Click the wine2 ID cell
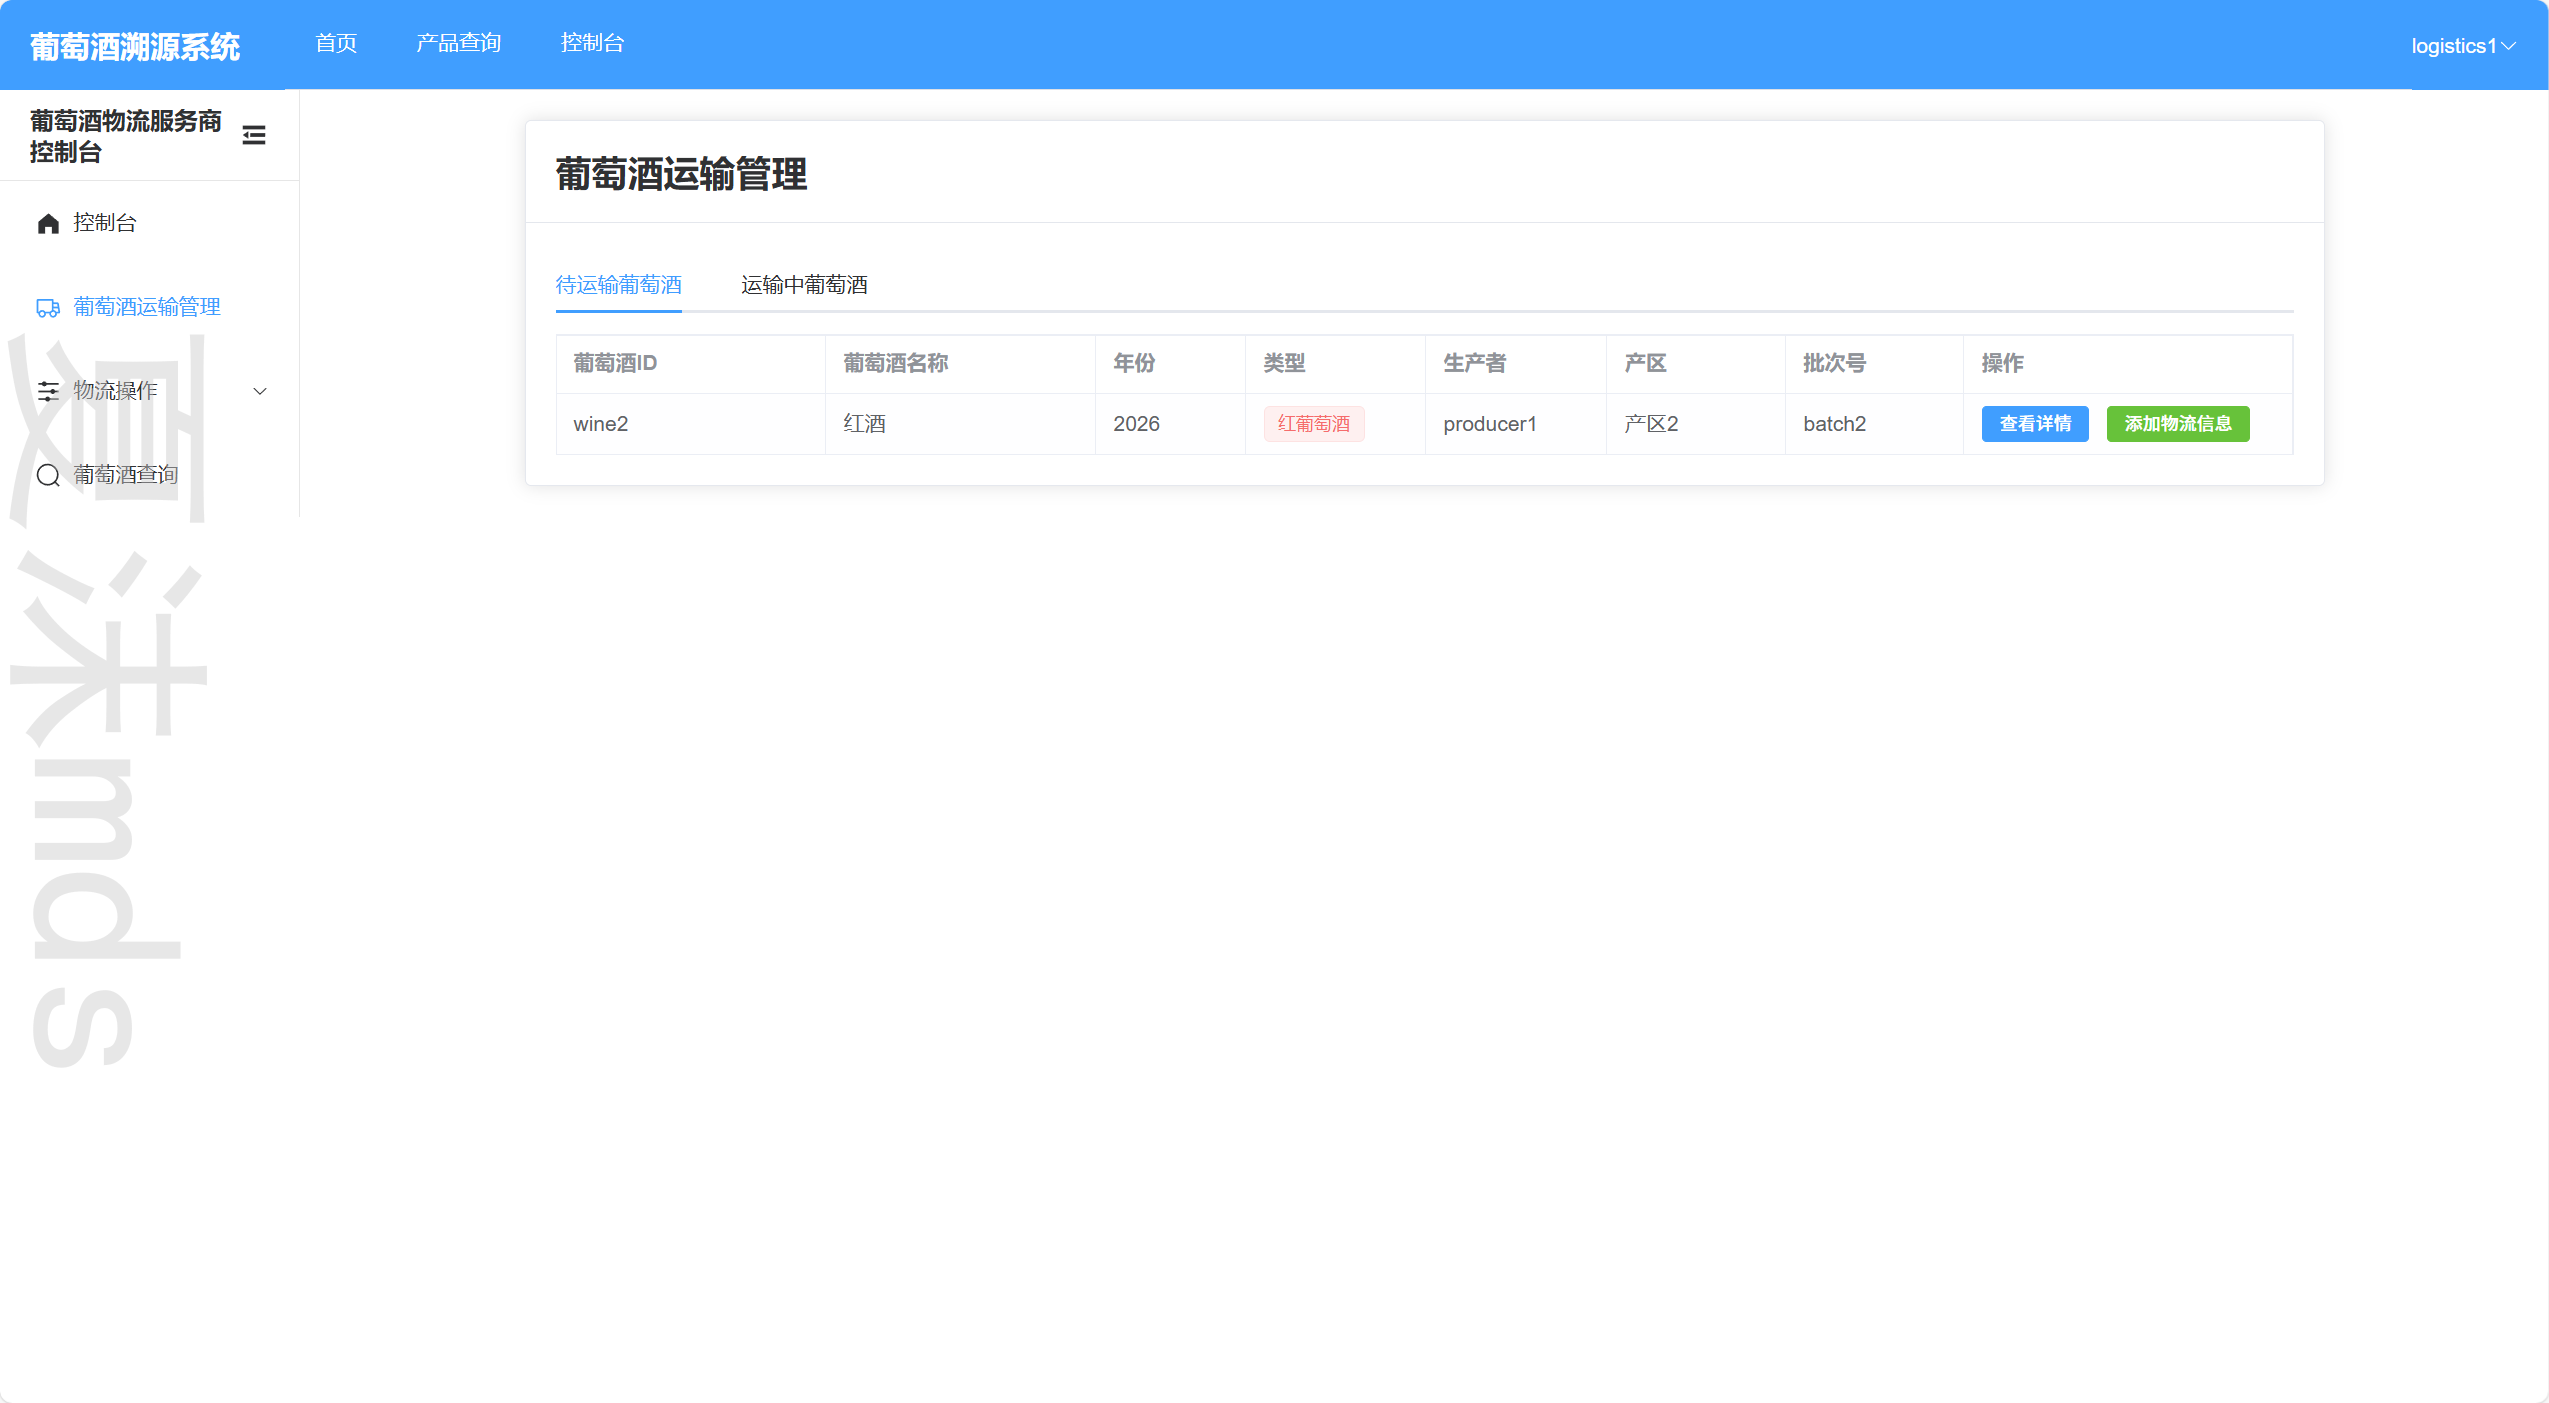 point(600,424)
